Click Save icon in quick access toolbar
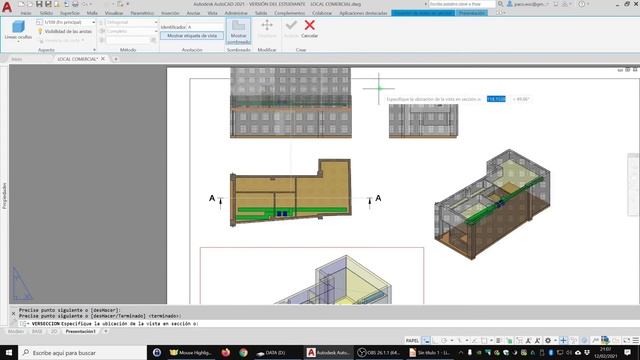Image resolution: width=640 pixels, height=360 pixels. [39, 4]
